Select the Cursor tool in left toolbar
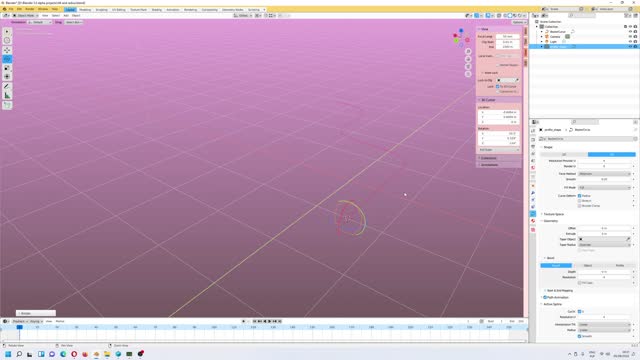 tap(7, 40)
